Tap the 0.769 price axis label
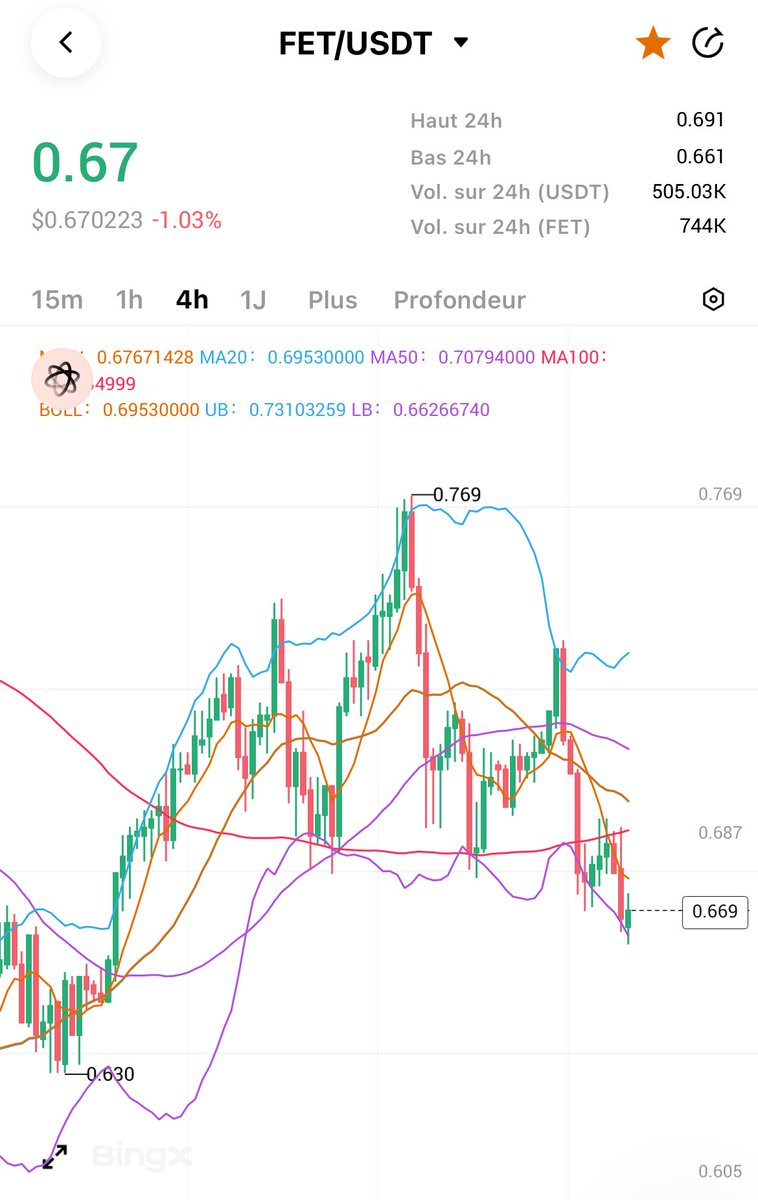 click(720, 494)
